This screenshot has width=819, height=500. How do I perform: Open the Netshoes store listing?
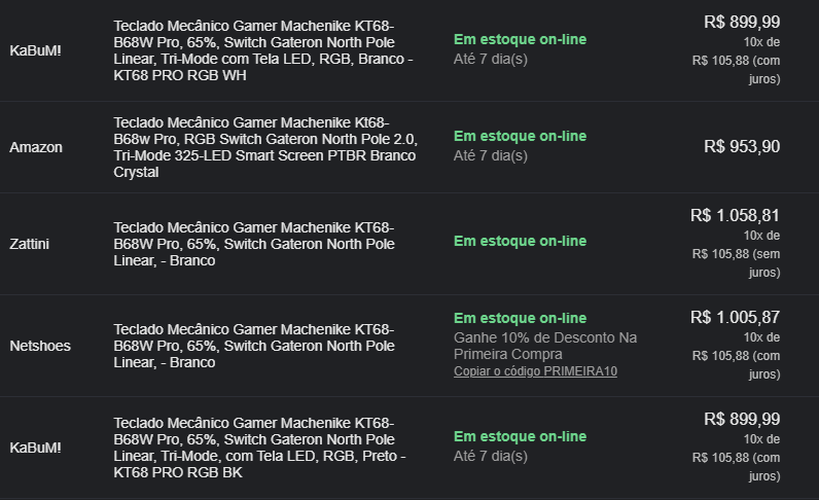point(40,346)
